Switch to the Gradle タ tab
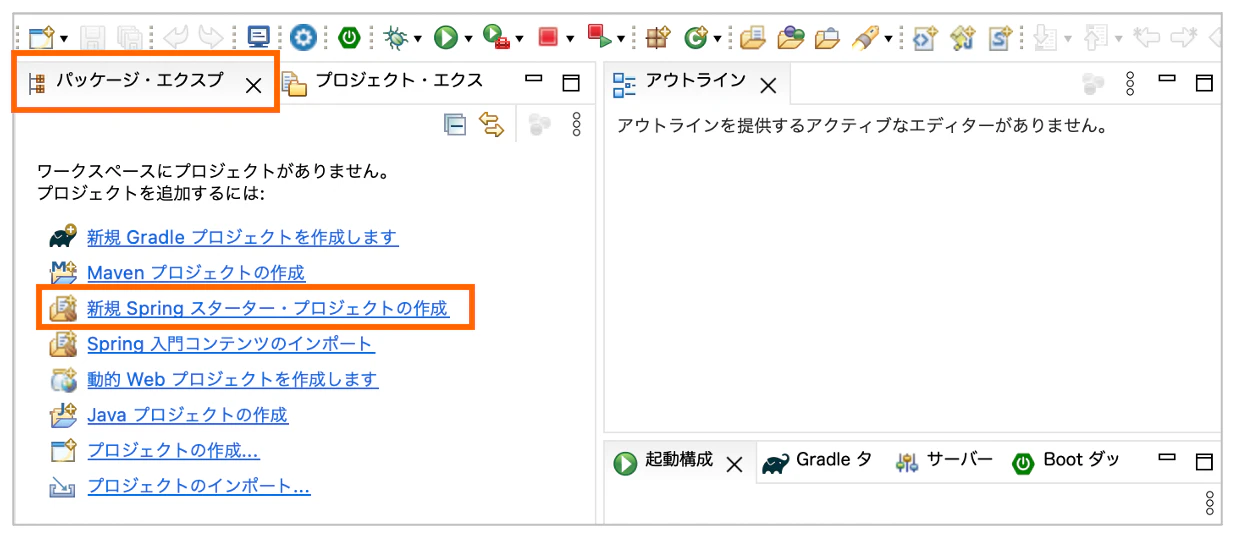The width and height of the screenshot is (1234, 534). [x=818, y=461]
